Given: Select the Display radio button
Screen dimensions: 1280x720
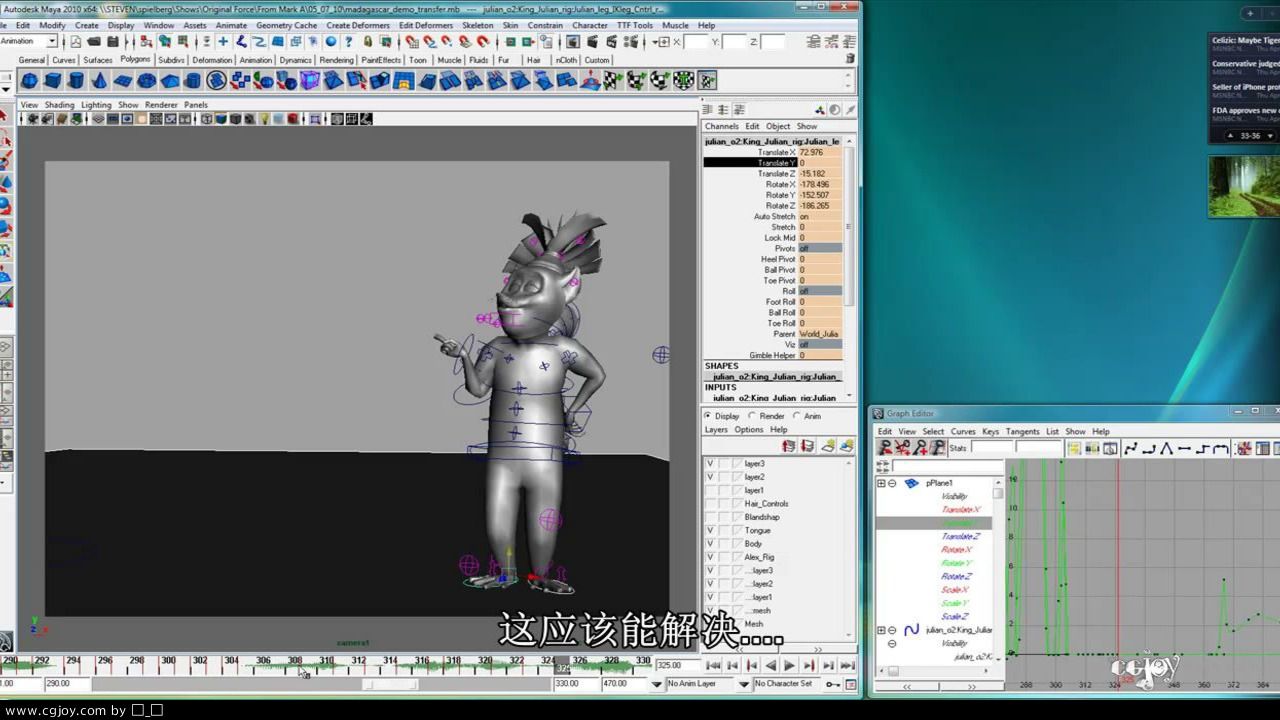Looking at the screenshot, I should tap(708, 416).
